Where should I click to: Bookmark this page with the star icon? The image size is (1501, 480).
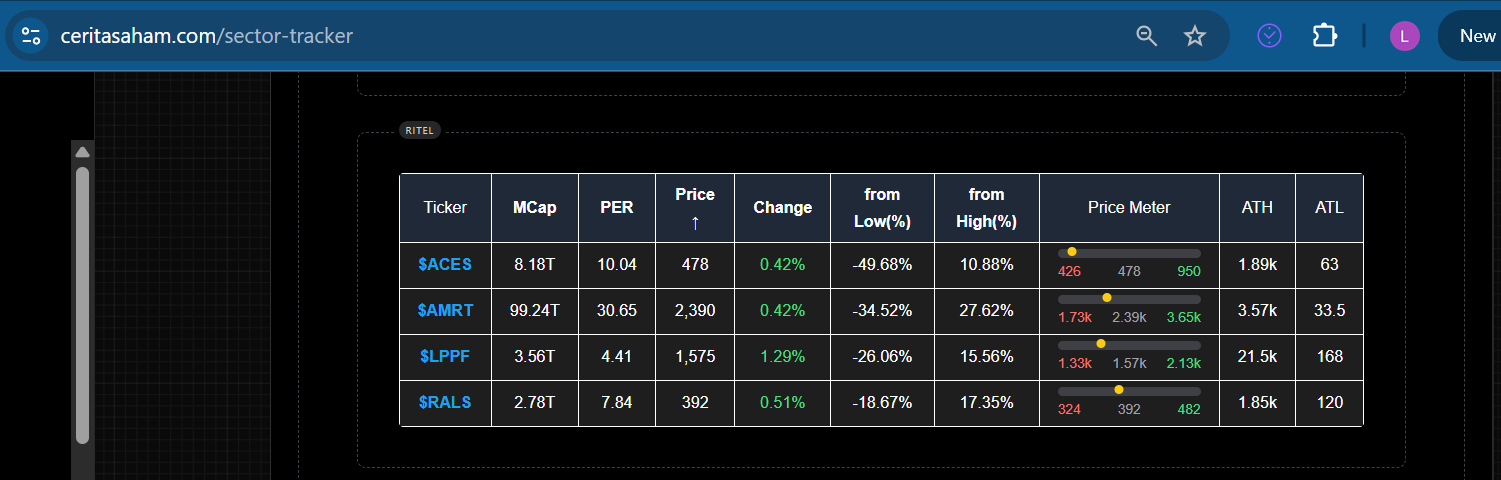pyautogui.click(x=1195, y=36)
